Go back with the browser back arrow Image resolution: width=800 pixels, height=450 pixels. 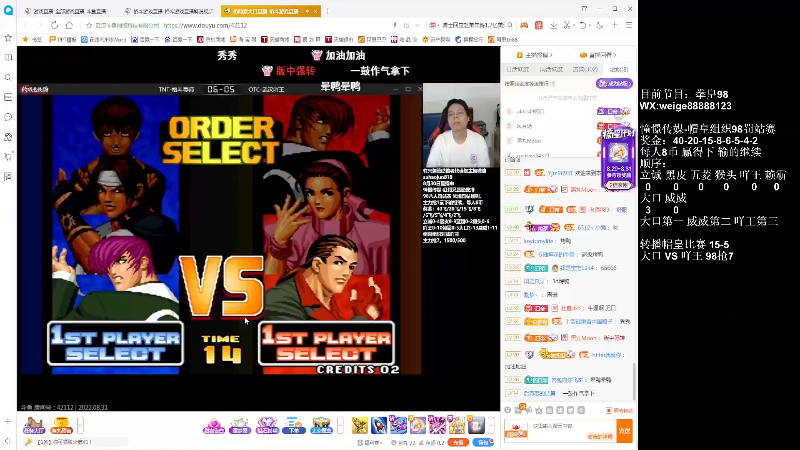26,25
